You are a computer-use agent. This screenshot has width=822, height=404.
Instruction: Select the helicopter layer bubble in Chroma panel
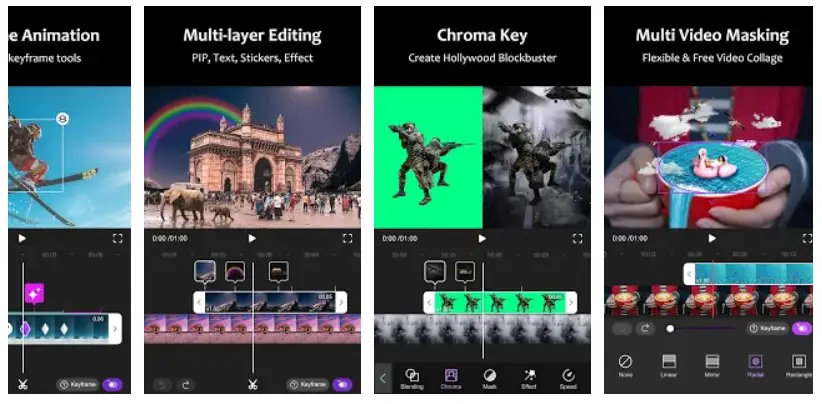coord(435,272)
